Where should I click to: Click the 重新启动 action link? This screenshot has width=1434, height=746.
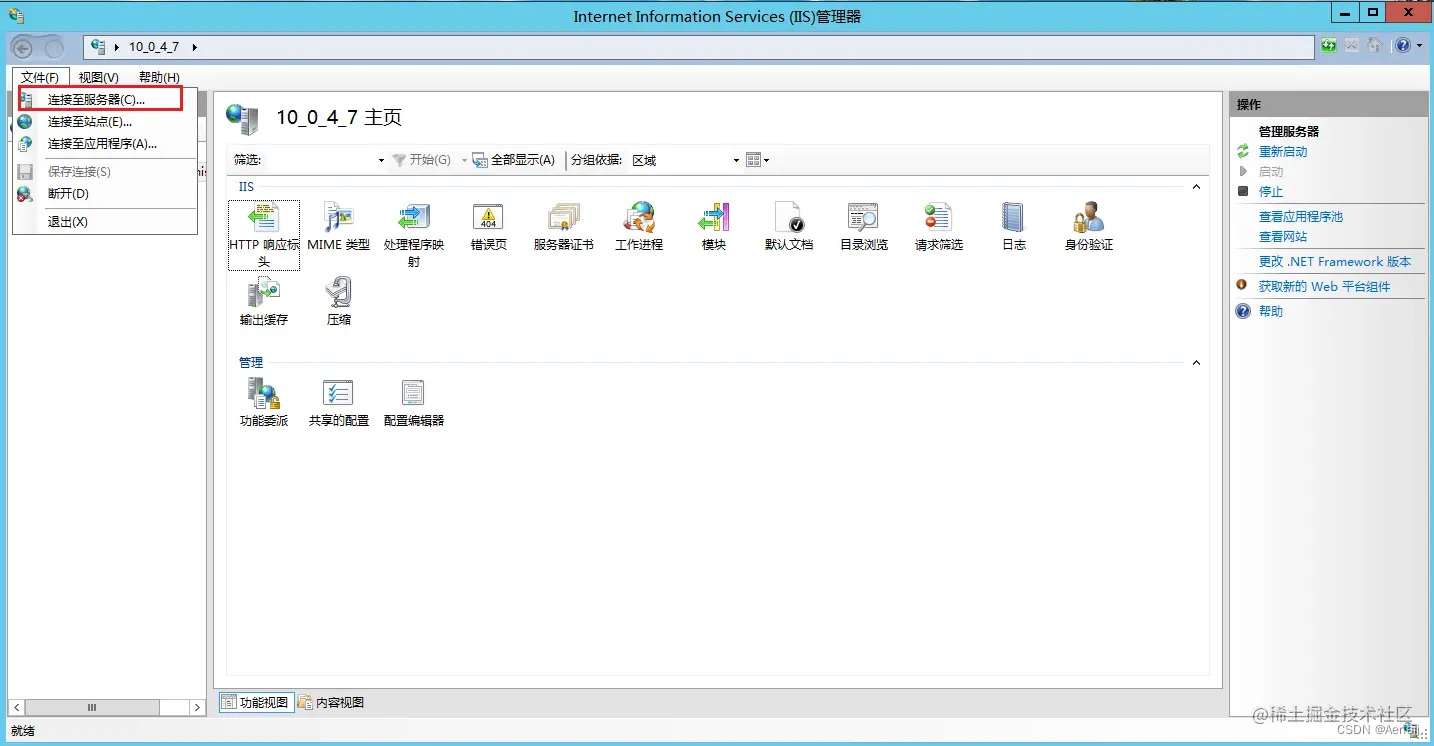(x=1283, y=152)
